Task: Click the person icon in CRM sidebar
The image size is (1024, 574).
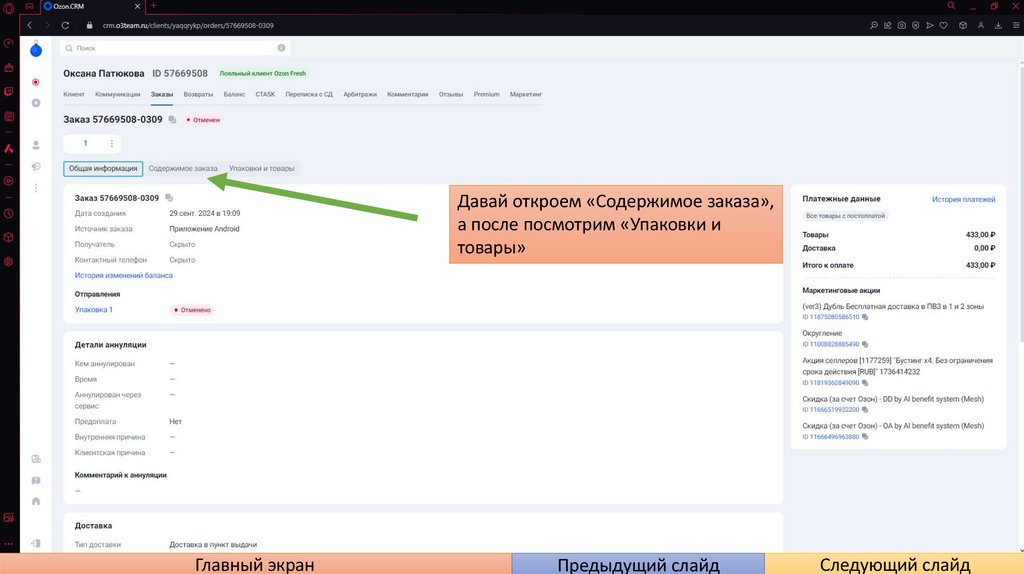Action: (36, 145)
